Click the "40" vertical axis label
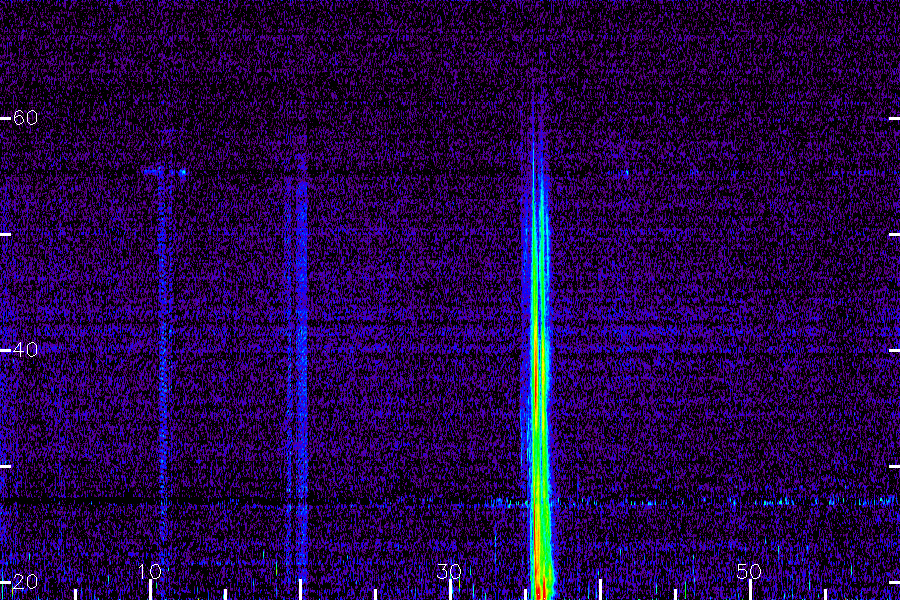This screenshot has width=900, height=600. tap(25, 350)
